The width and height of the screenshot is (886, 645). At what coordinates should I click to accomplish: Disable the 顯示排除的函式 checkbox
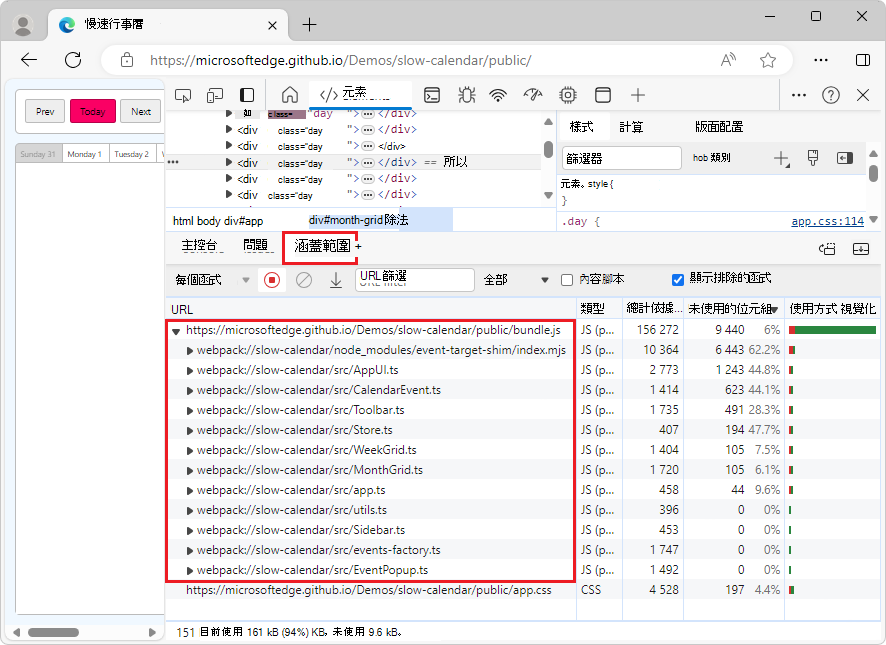(x=677, y=281)
